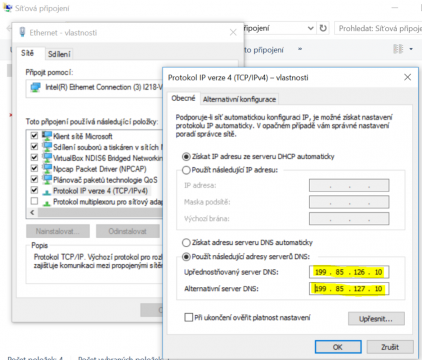Open the view options dropdown arrow

[x=411, y=49]
